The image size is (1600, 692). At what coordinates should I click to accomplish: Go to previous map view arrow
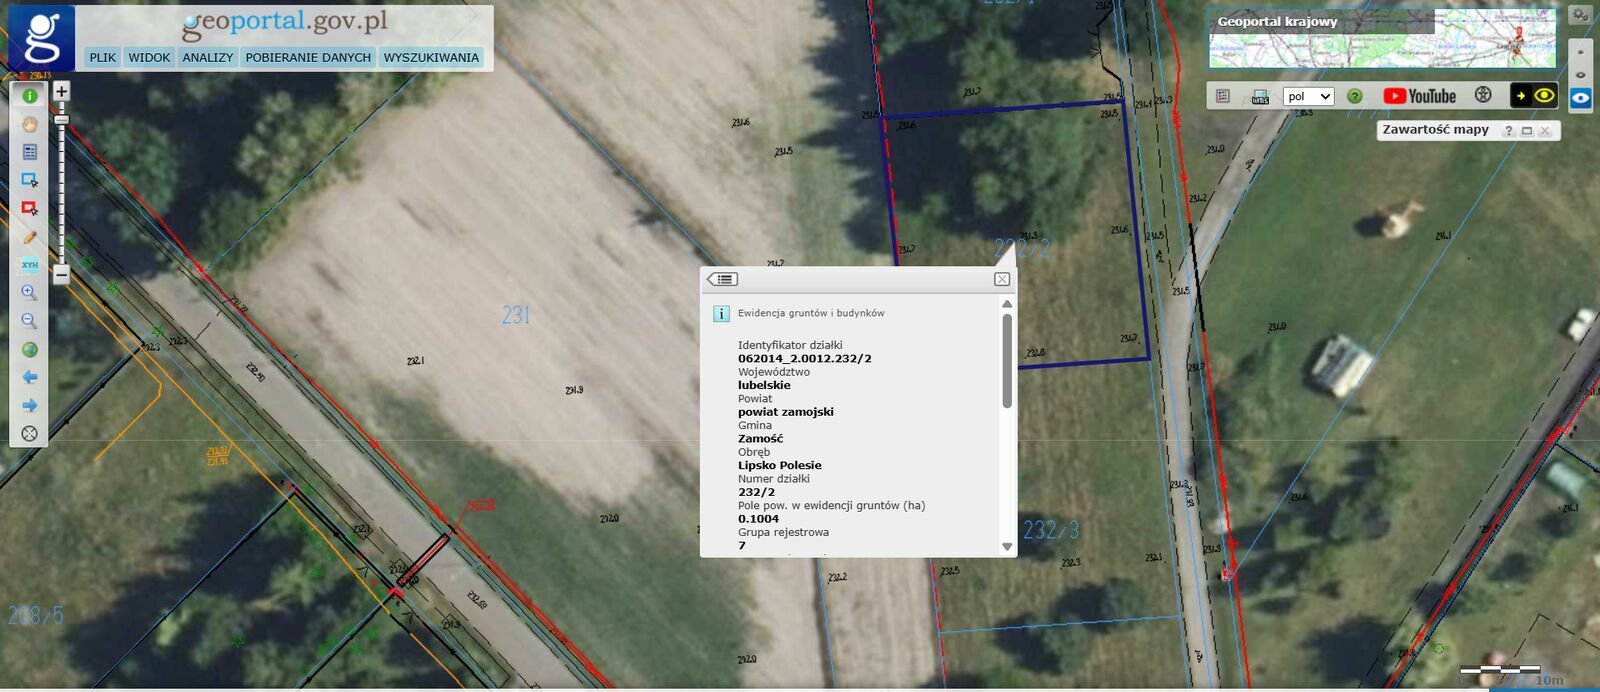[30, 377]
